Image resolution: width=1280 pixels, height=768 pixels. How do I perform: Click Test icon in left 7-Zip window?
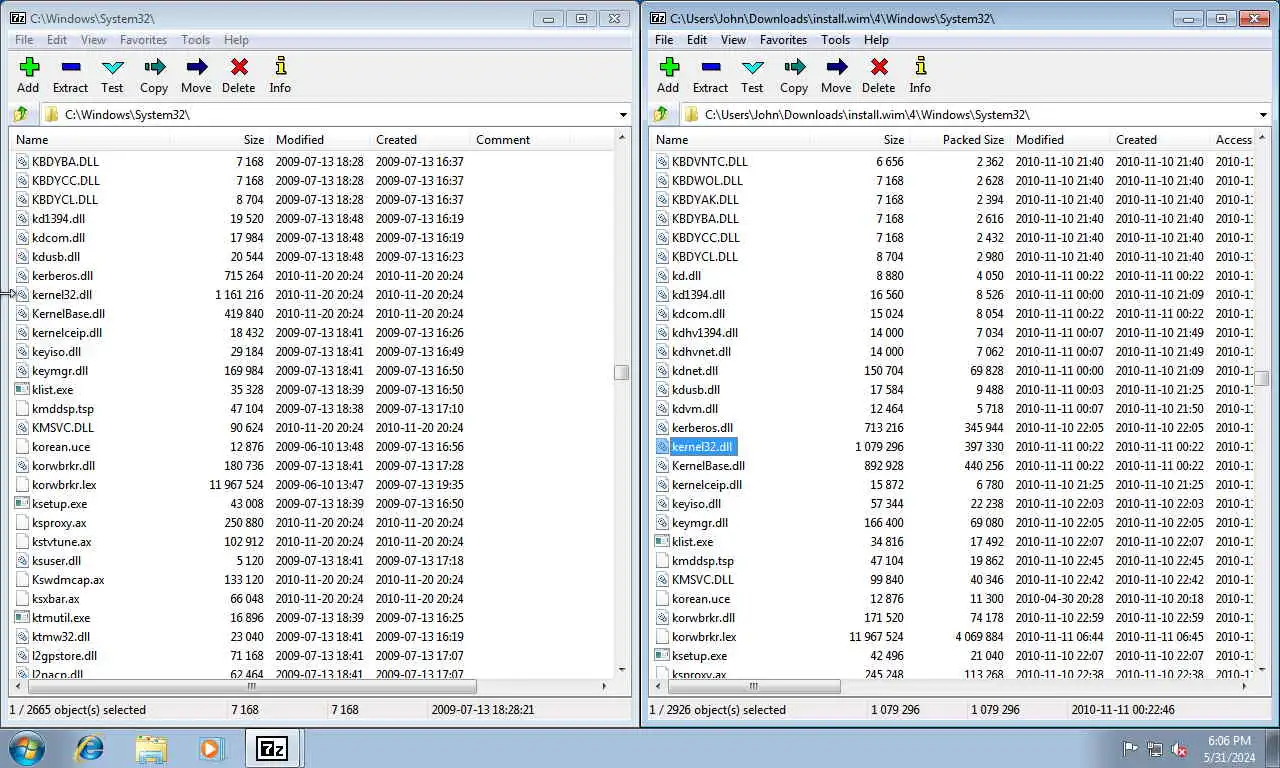(112, 67)
